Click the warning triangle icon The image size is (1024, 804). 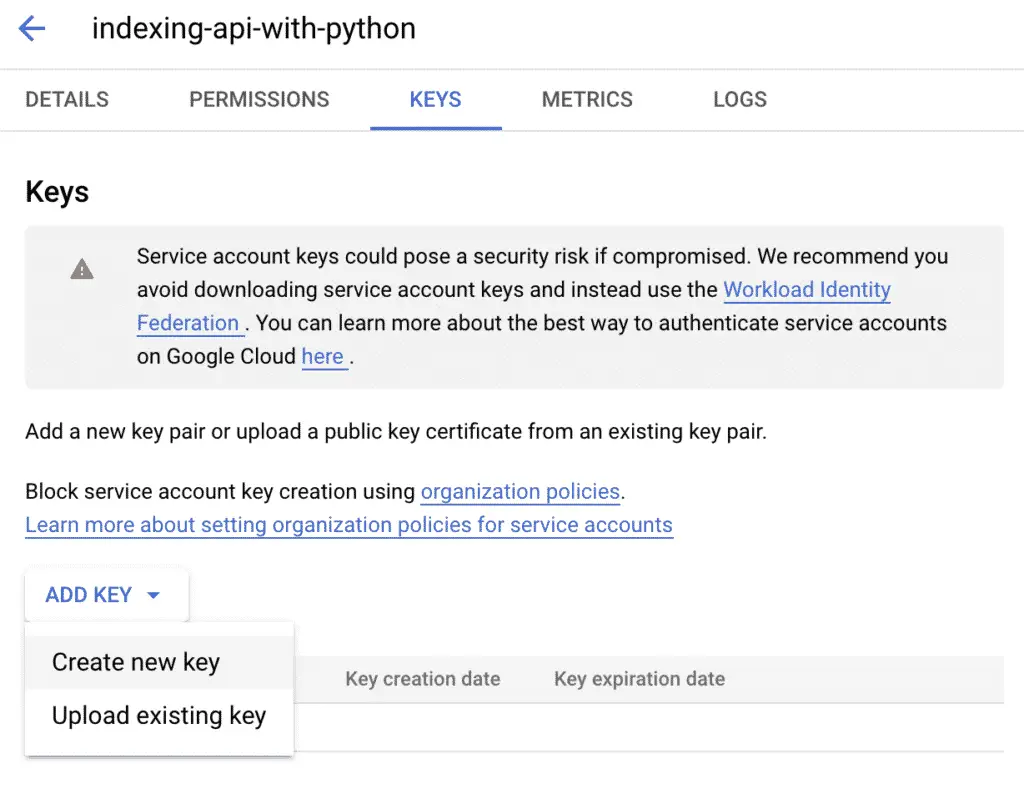point(82,268)
